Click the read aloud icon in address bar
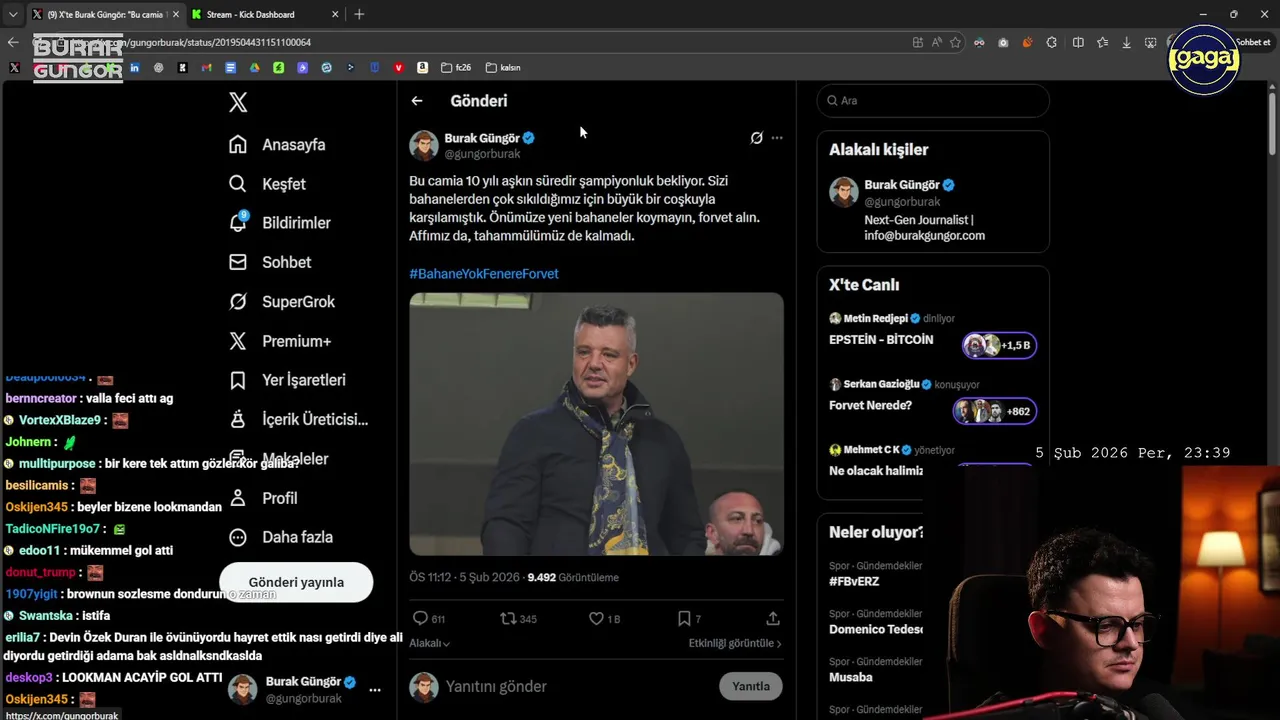The image size is (1280, 720). tap(937, 42)
